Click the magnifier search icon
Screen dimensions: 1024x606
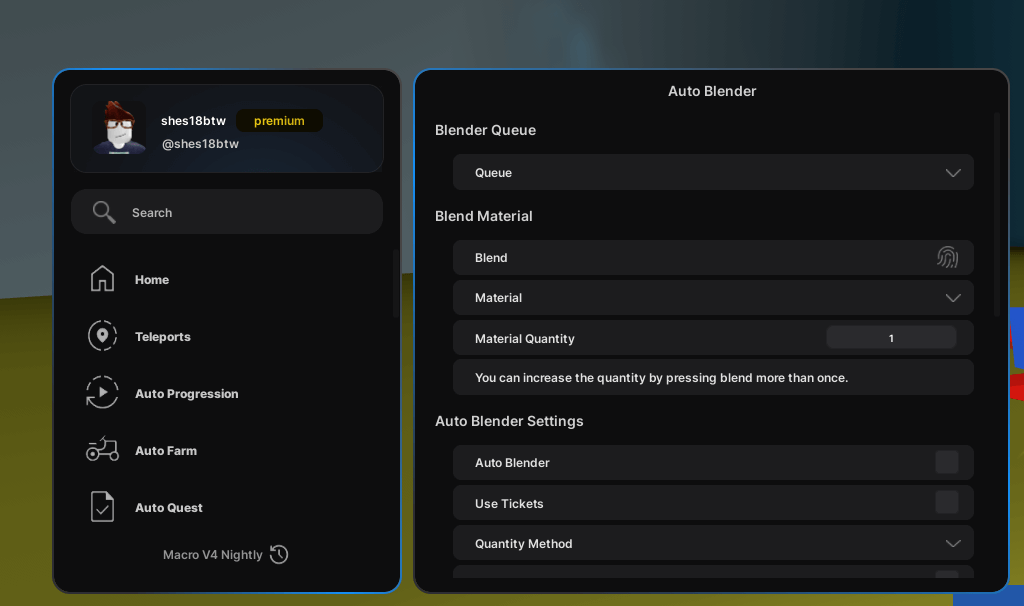[x=104, y=212]
